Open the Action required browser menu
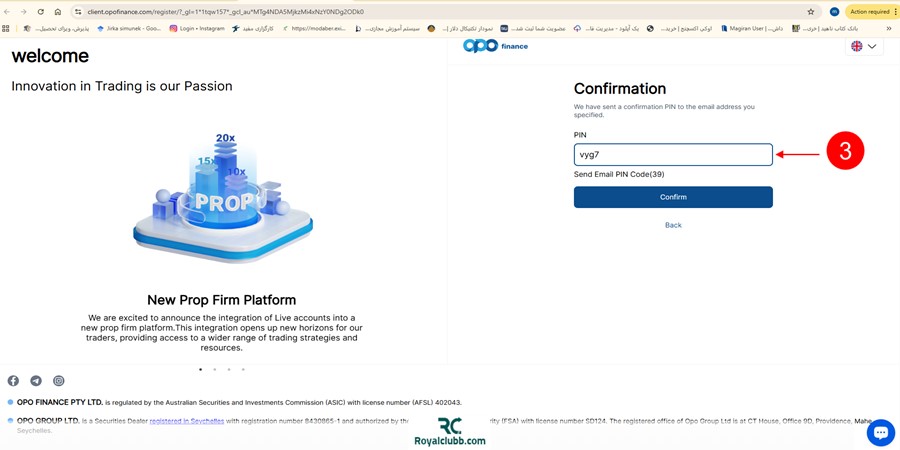The height and width of the screenshot is (450, 900). pyautogui.click(x=871, y=12)
